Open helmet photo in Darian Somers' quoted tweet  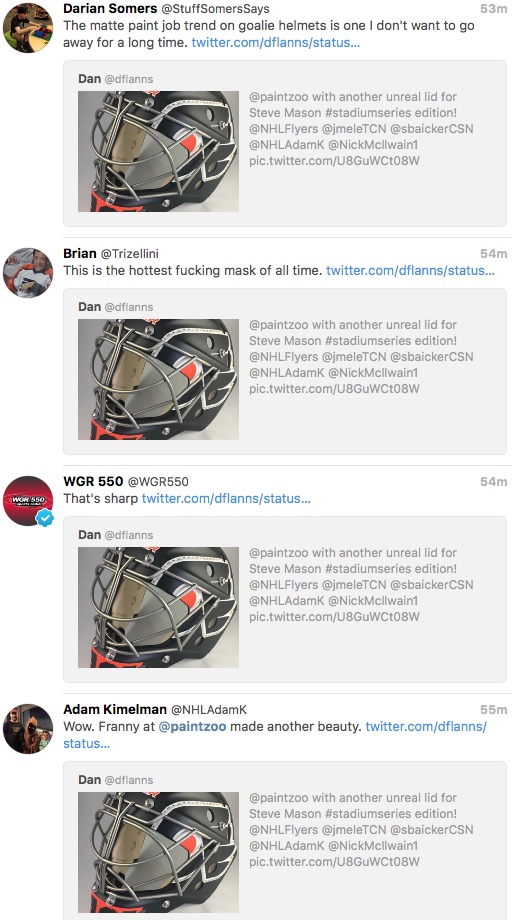click(x=158, y=151)
